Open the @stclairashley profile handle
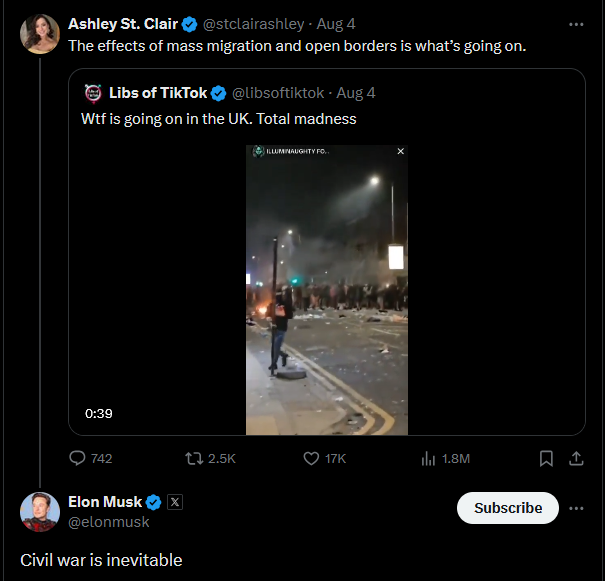The image size is (605, 581). coord(253,24)
